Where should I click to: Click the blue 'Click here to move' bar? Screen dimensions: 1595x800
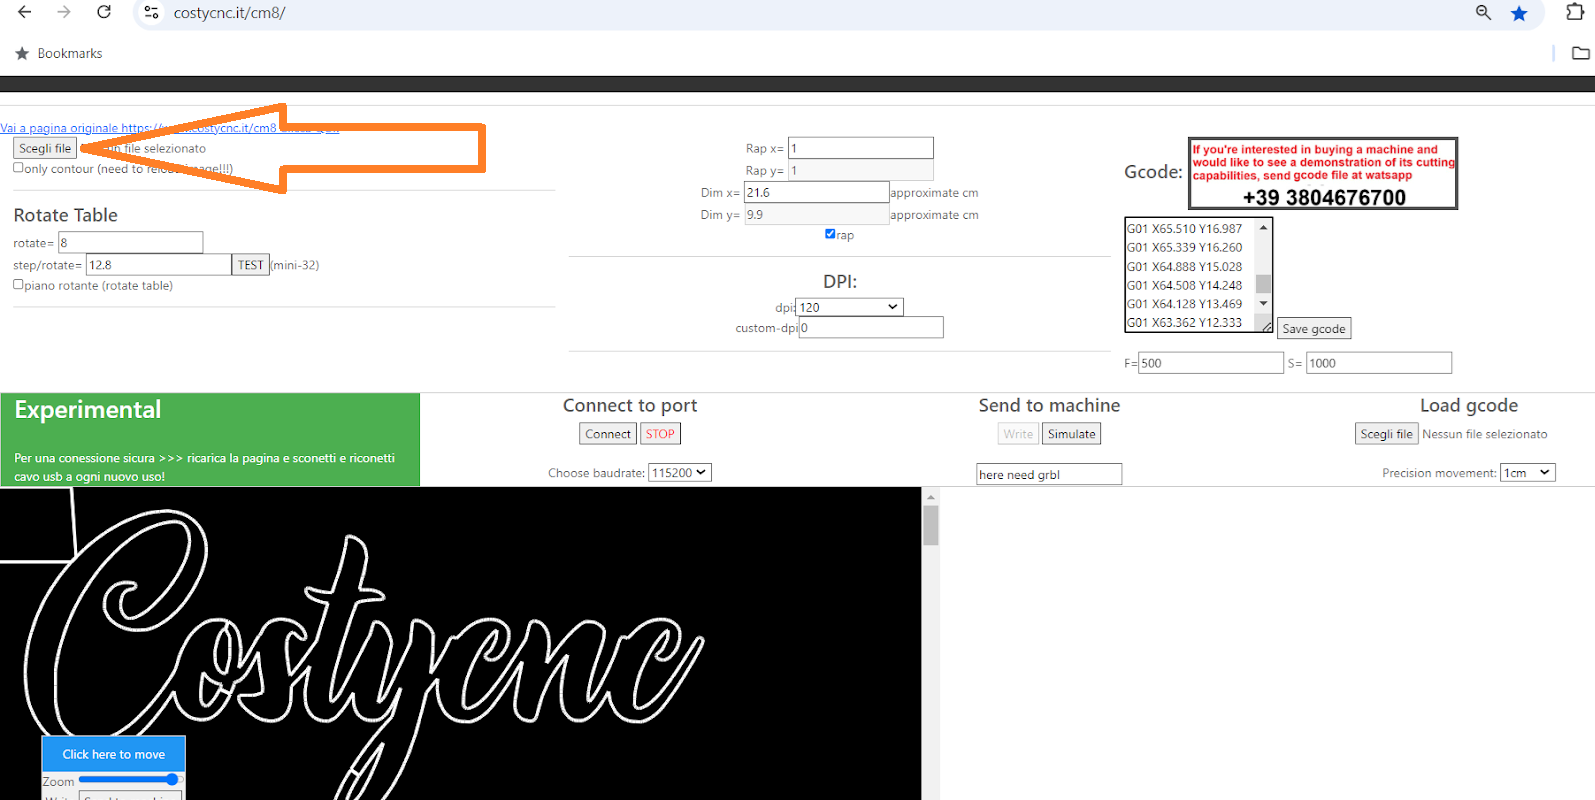coord(114,754)
